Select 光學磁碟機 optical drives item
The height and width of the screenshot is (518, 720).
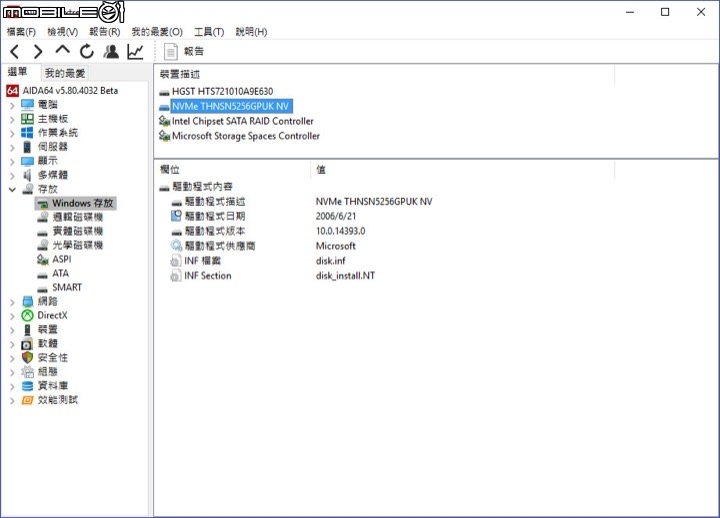[x=78, y=245]
